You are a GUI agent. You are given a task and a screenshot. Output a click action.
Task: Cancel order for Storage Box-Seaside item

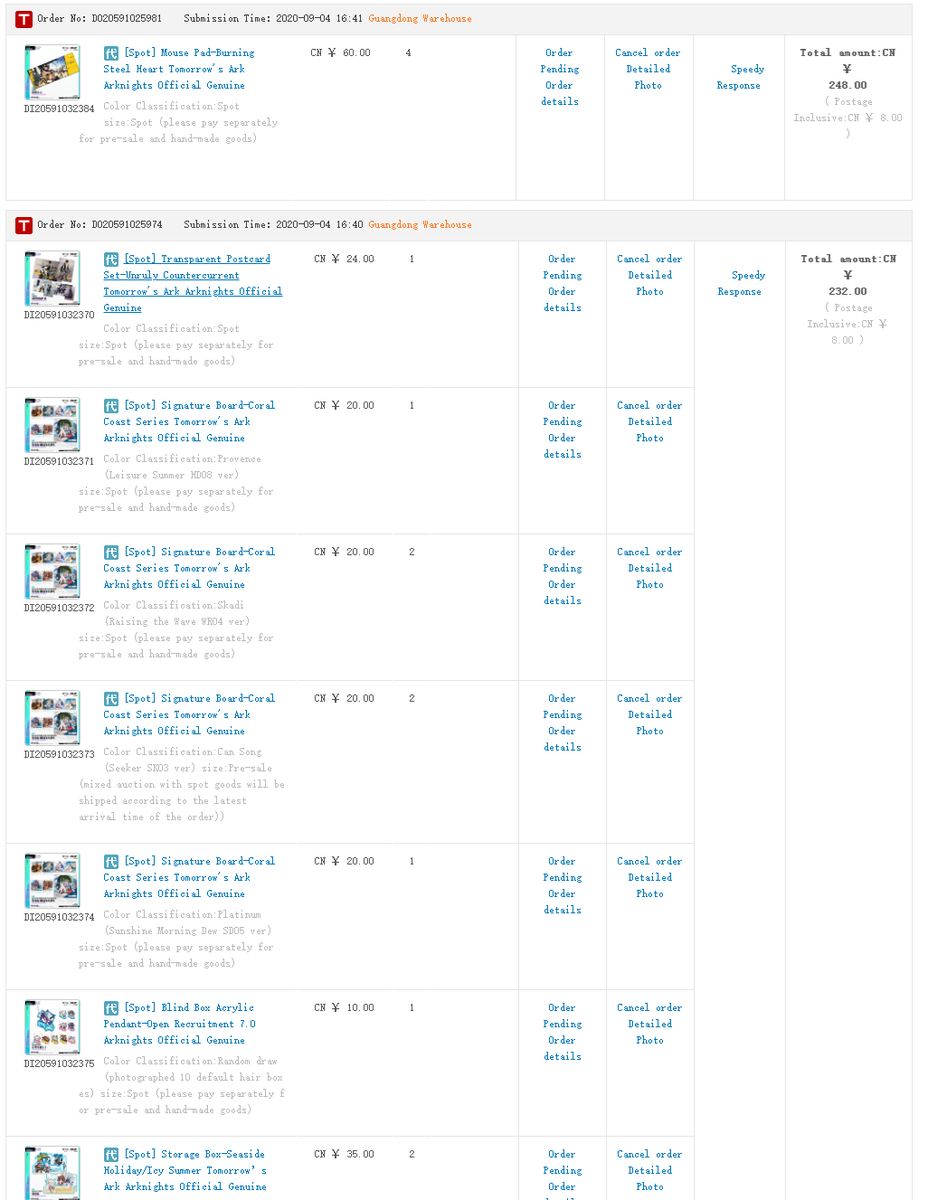pos(650,1154)
